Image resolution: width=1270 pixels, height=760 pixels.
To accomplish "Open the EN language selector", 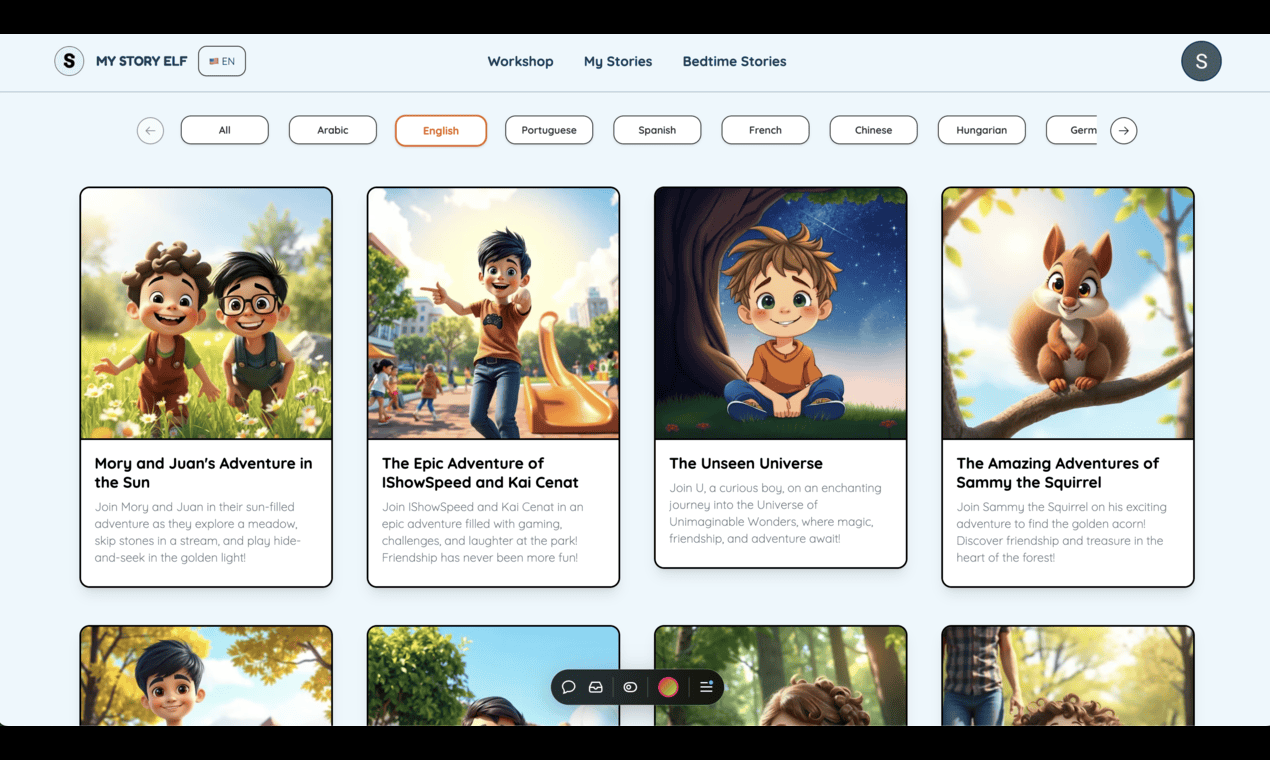I will 222,61.
